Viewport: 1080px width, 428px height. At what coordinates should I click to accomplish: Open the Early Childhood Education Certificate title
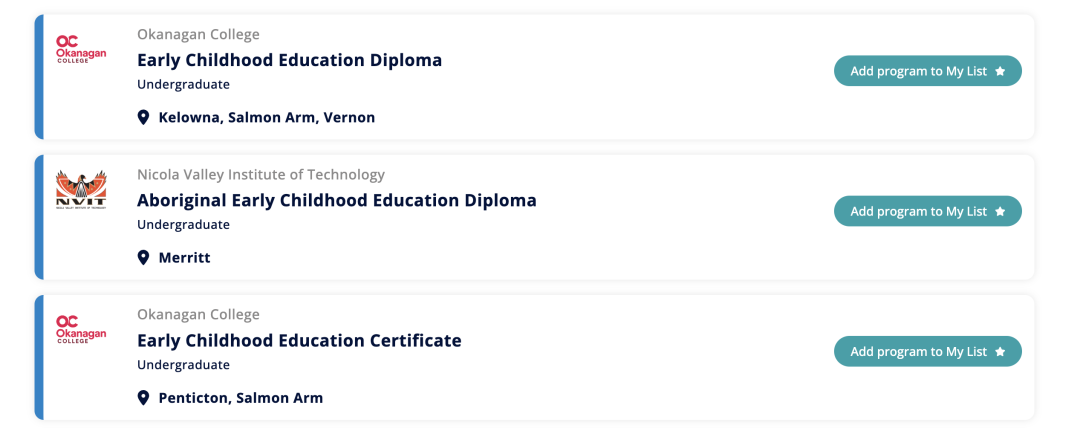point(299,340)
